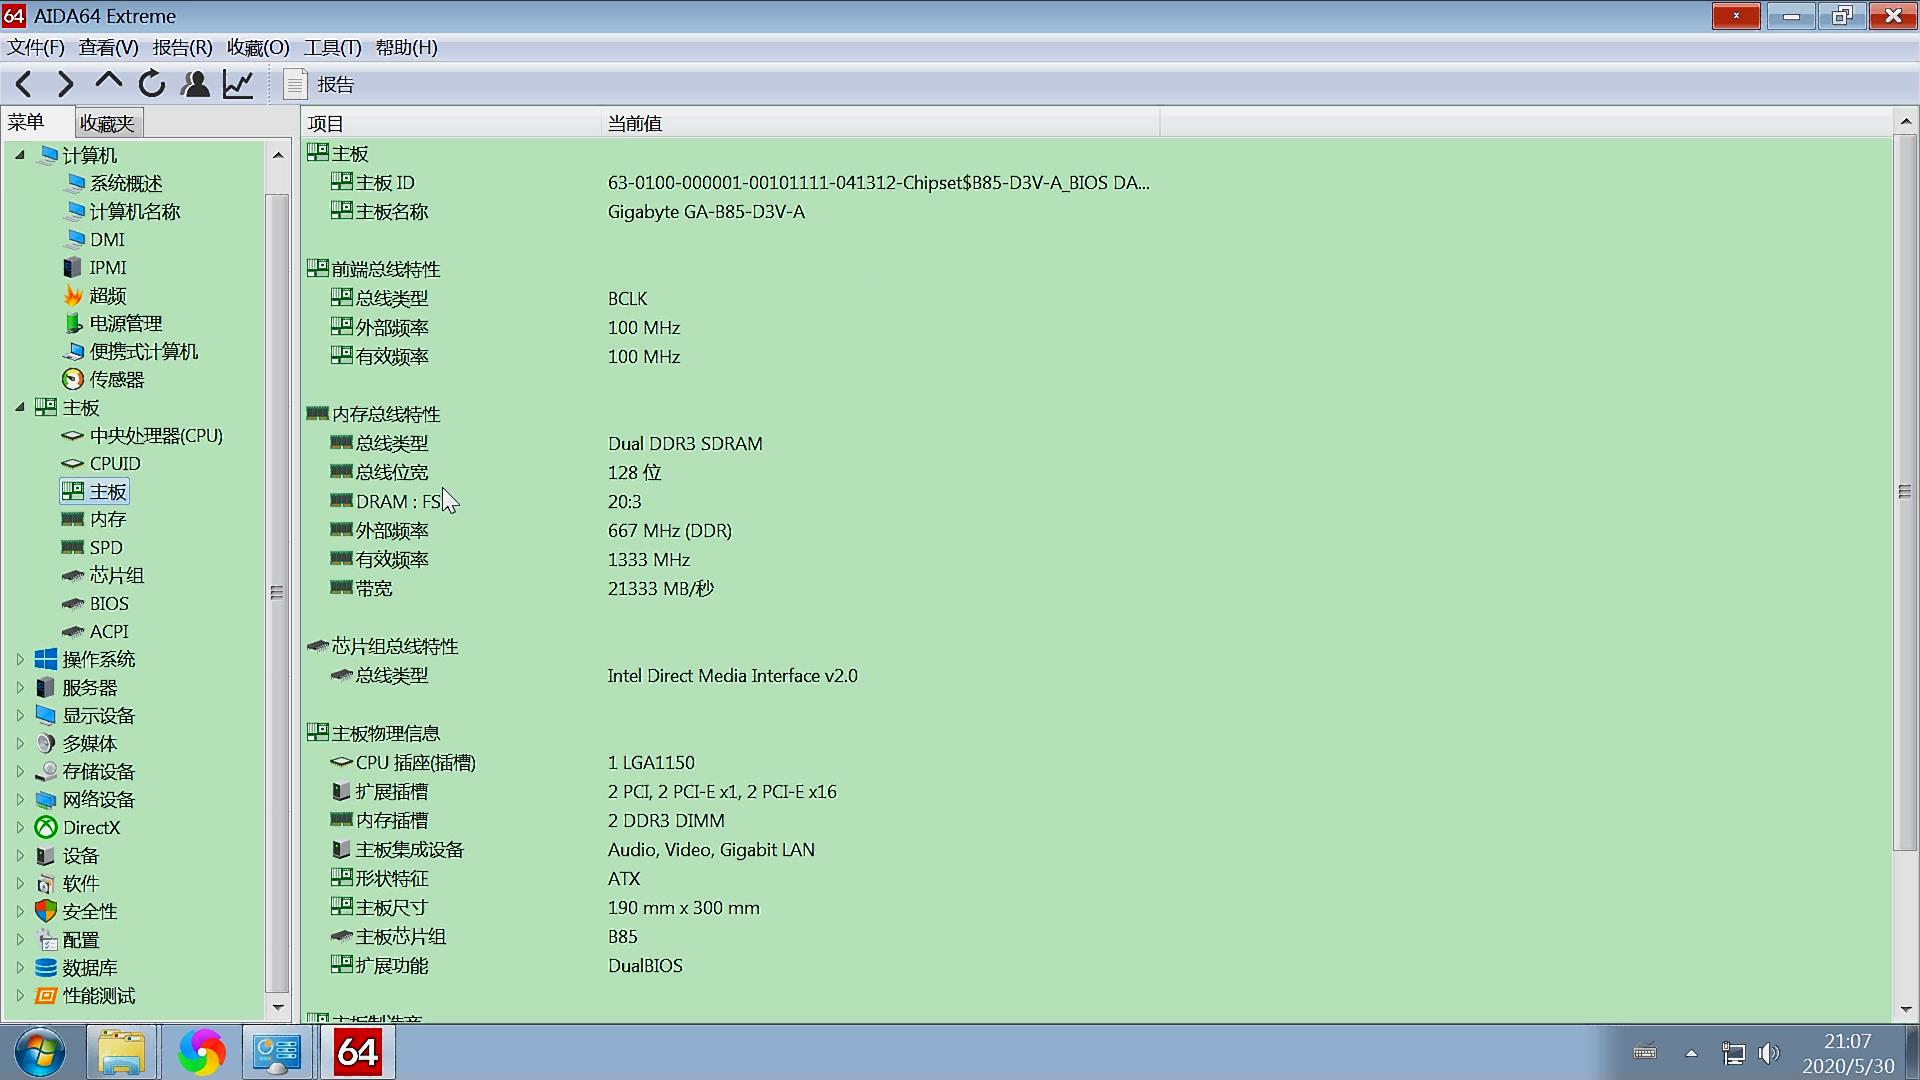Open AIDA64 icon in the taskbar
The width and height of the screenshot is (1920, 1080).
(x=357, y=1052)
